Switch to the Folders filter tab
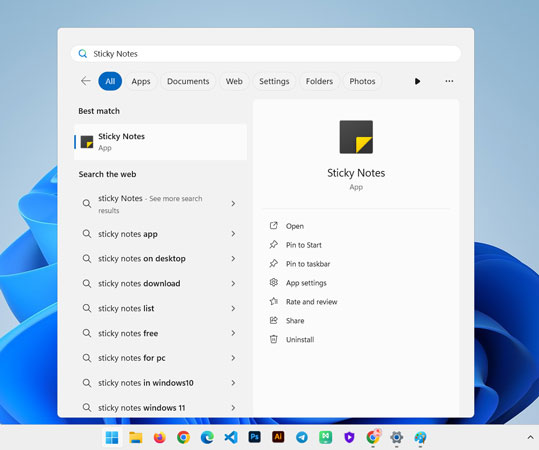 [319, 81]
